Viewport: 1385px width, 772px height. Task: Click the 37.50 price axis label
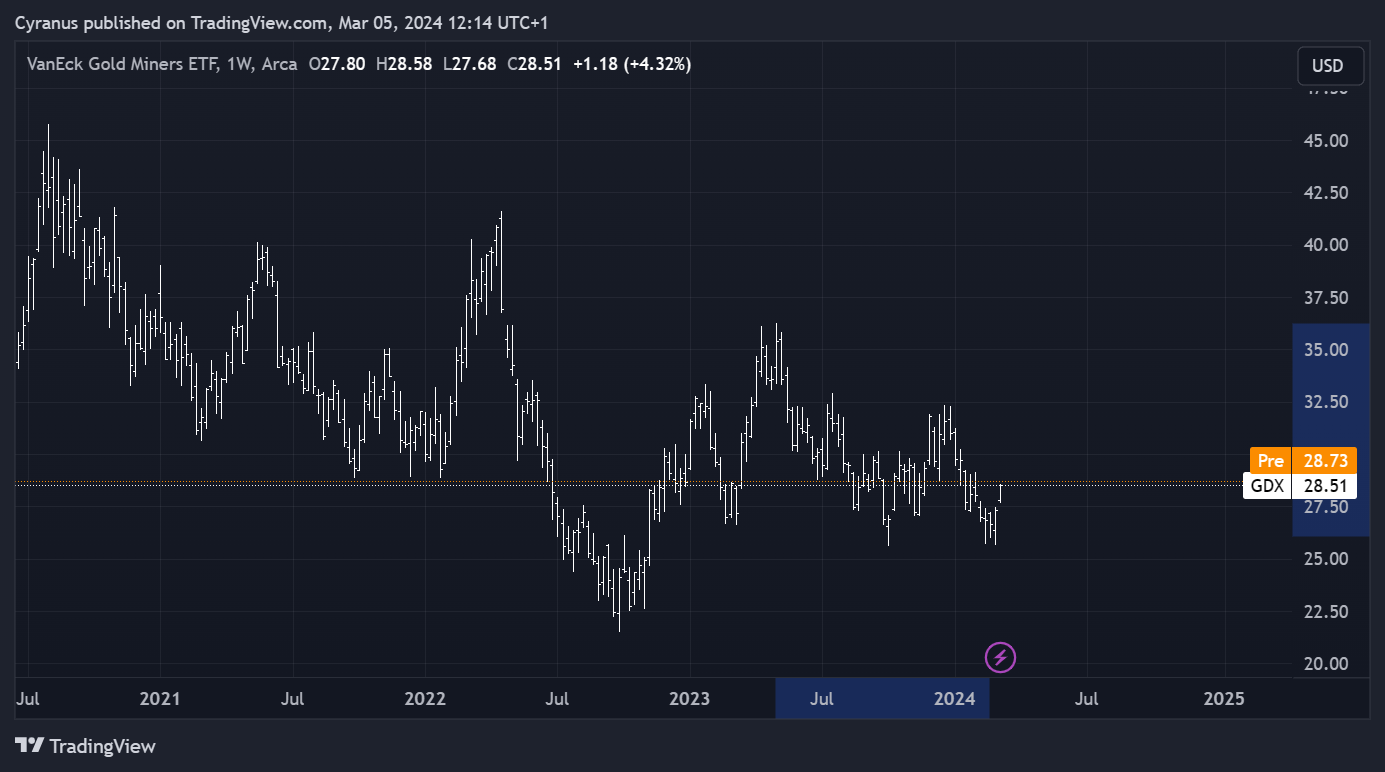coord(1328,297)
